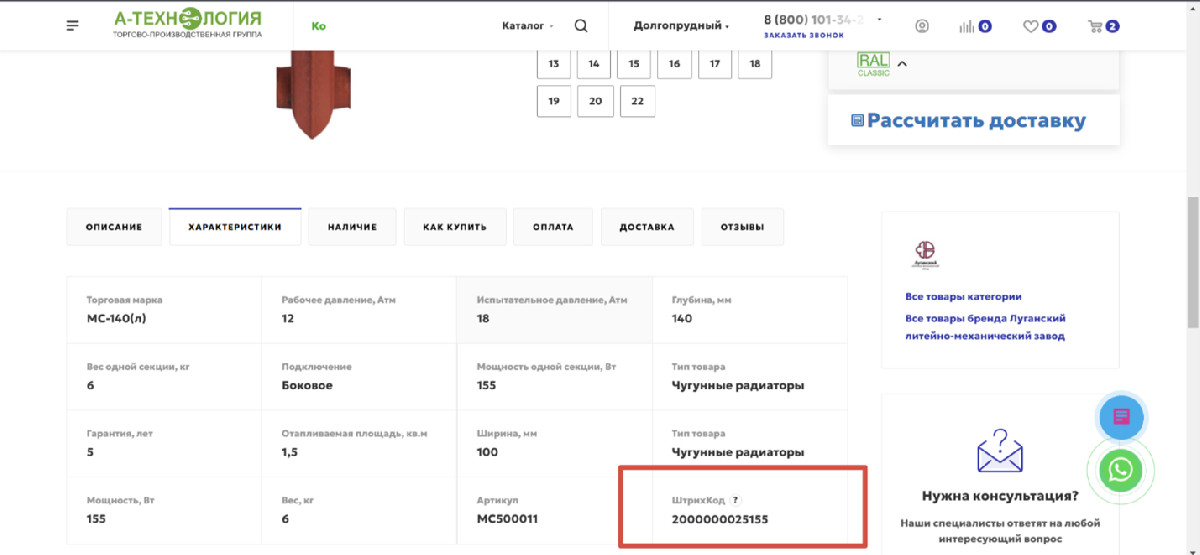Screen dimensions: 1200x555
Task: Open the user account icon
Action: (x=922, y=26)
